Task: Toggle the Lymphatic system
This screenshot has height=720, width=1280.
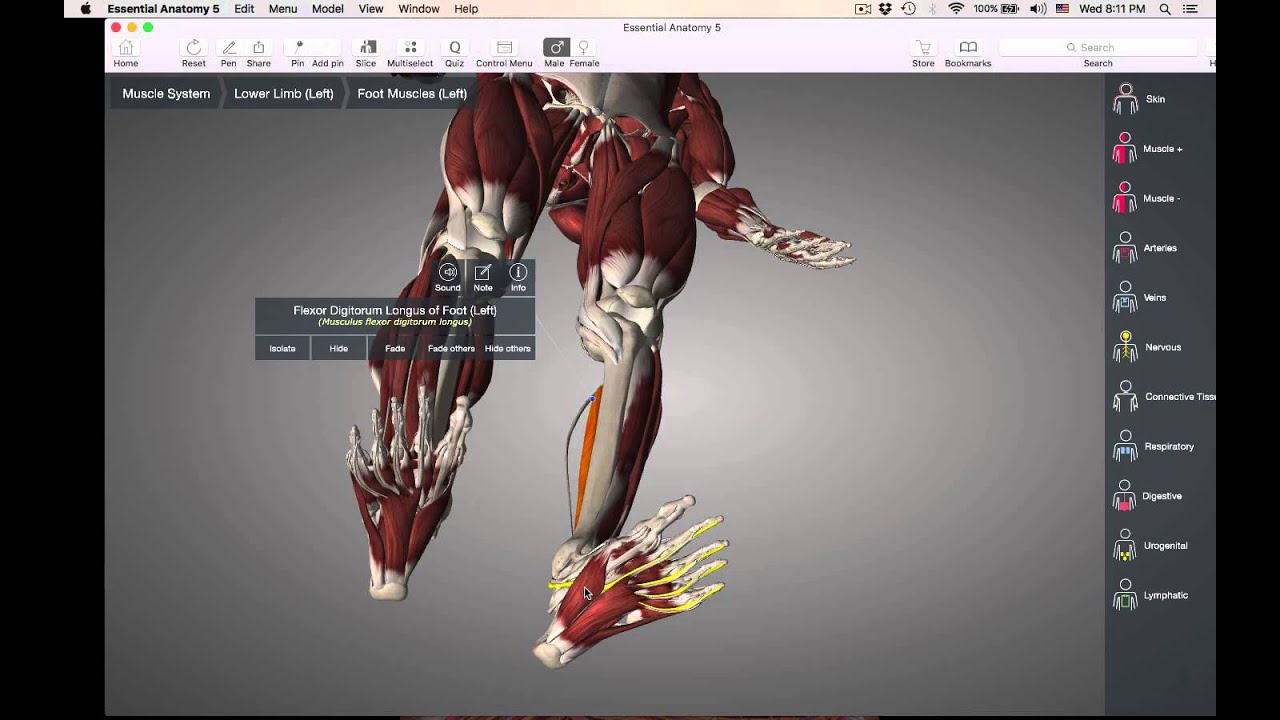Action: pyautogui.click(x=1150, y=596)
